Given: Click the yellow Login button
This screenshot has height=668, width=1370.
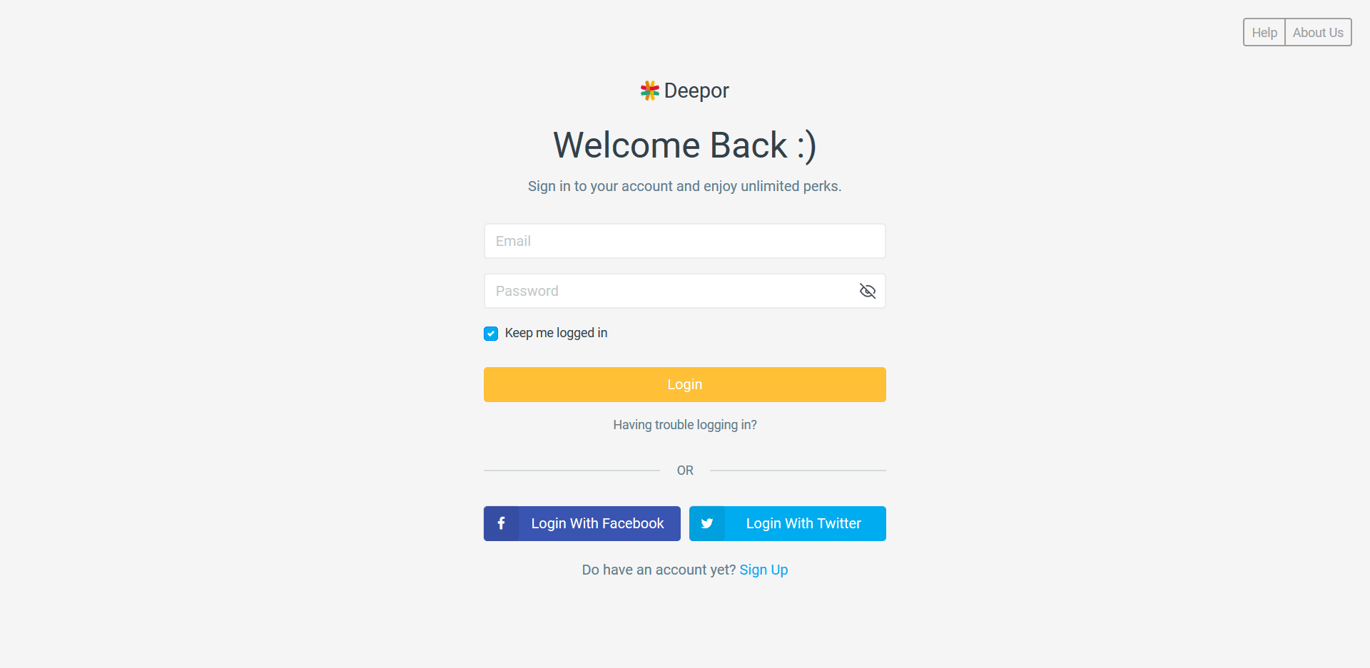Looking at the screenshot, I should pos(685,384).
